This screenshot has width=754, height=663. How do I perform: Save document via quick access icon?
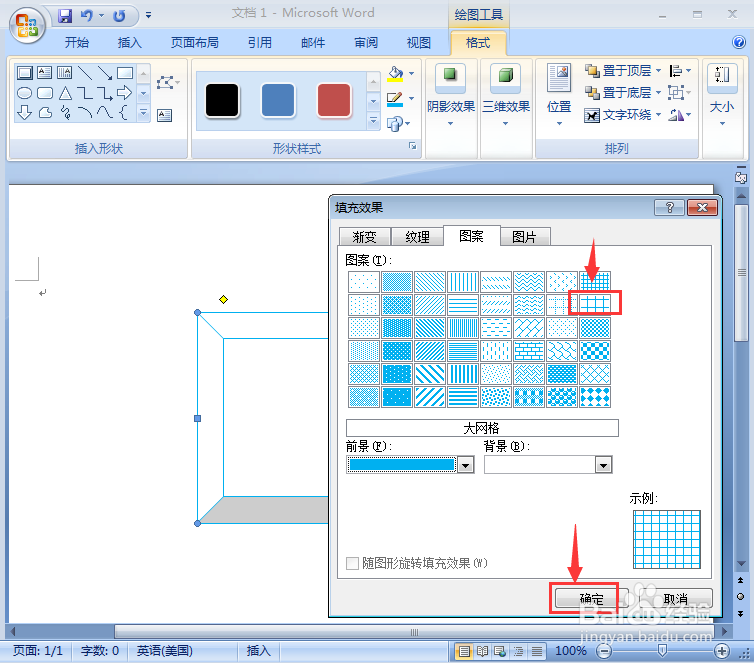pos(65,15)
